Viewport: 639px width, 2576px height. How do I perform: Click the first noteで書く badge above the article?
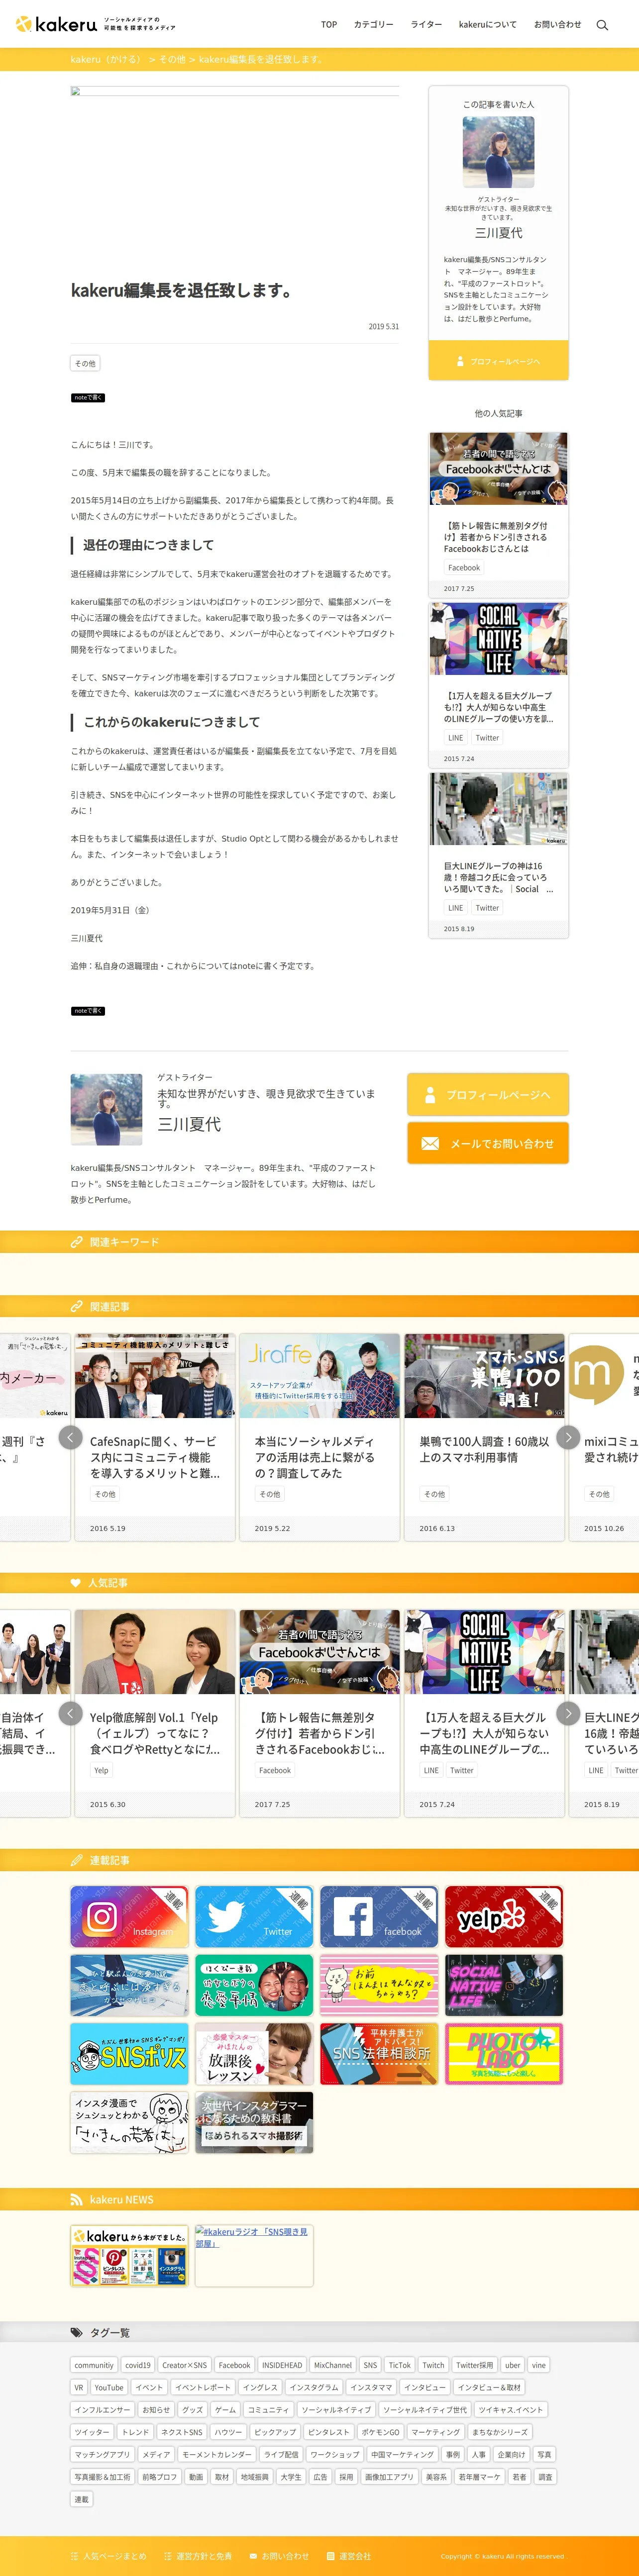(88, 398)
